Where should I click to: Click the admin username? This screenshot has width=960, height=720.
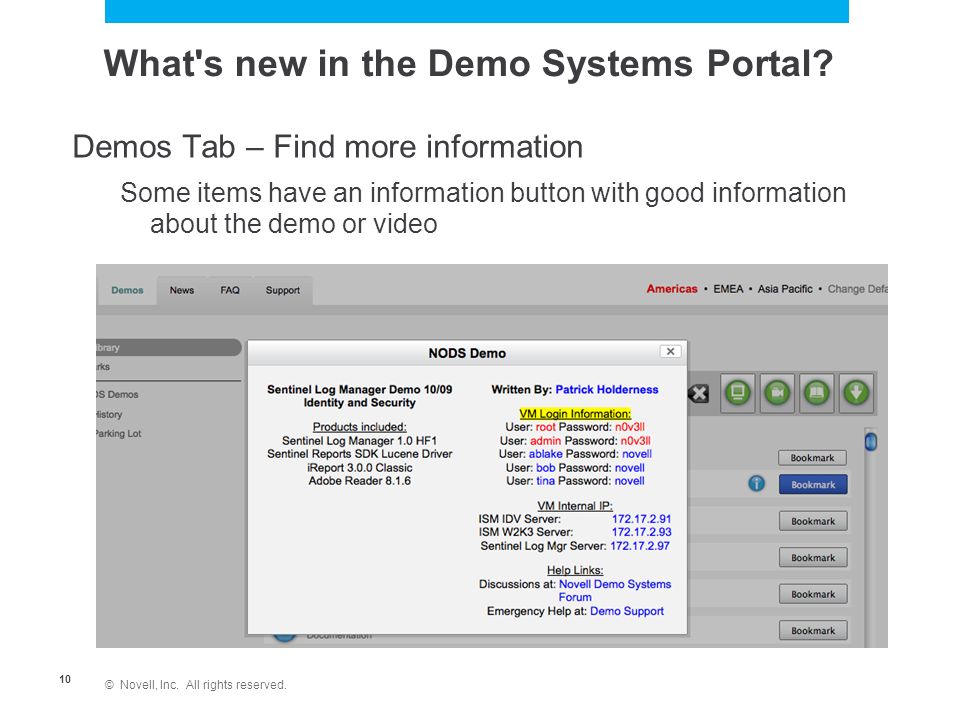point(546,441)
